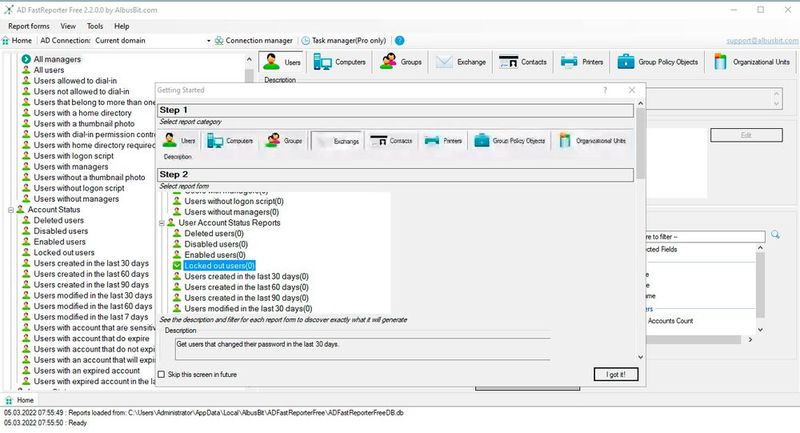Click Group Policy Objects in Getting Started dialog
The width and height of the screenshot is (800, 433).
509,140
